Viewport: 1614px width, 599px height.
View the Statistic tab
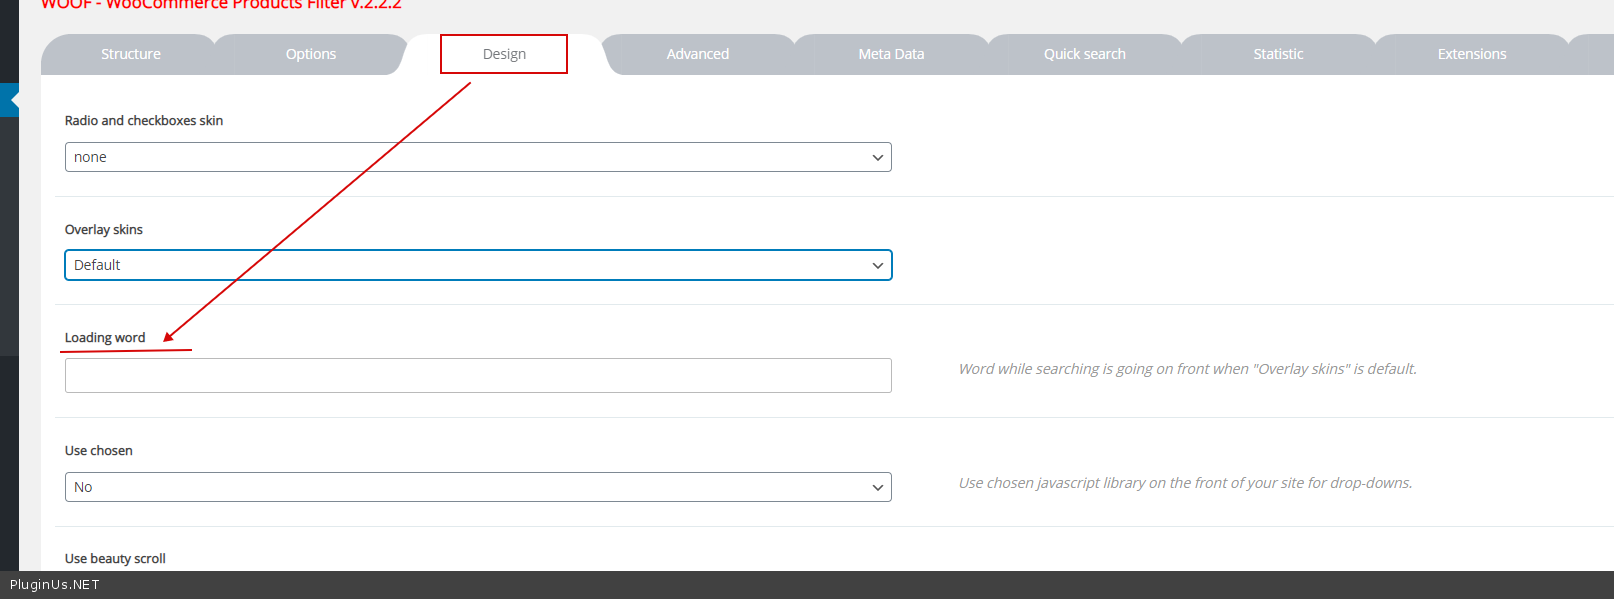[x=1277, y=54]
